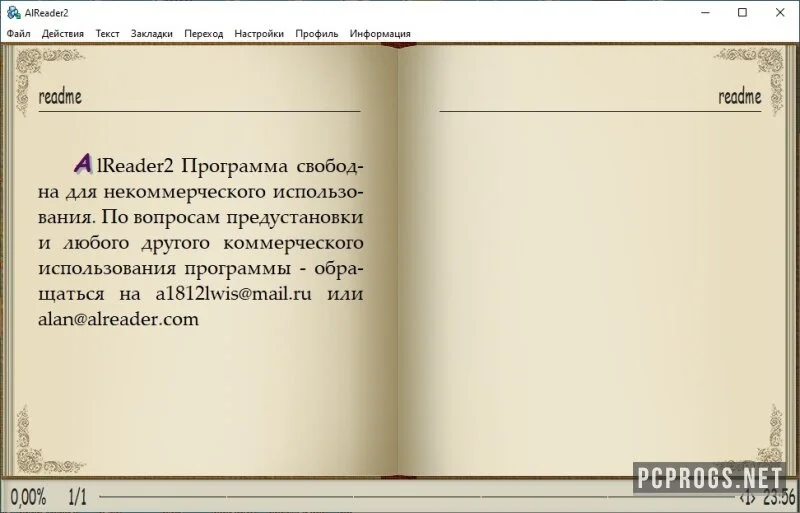Image resolution: width=800 pixels, height=513 pixels.
Task: Click the purple drop-cap letter A
Action: (x=83, y=164)
